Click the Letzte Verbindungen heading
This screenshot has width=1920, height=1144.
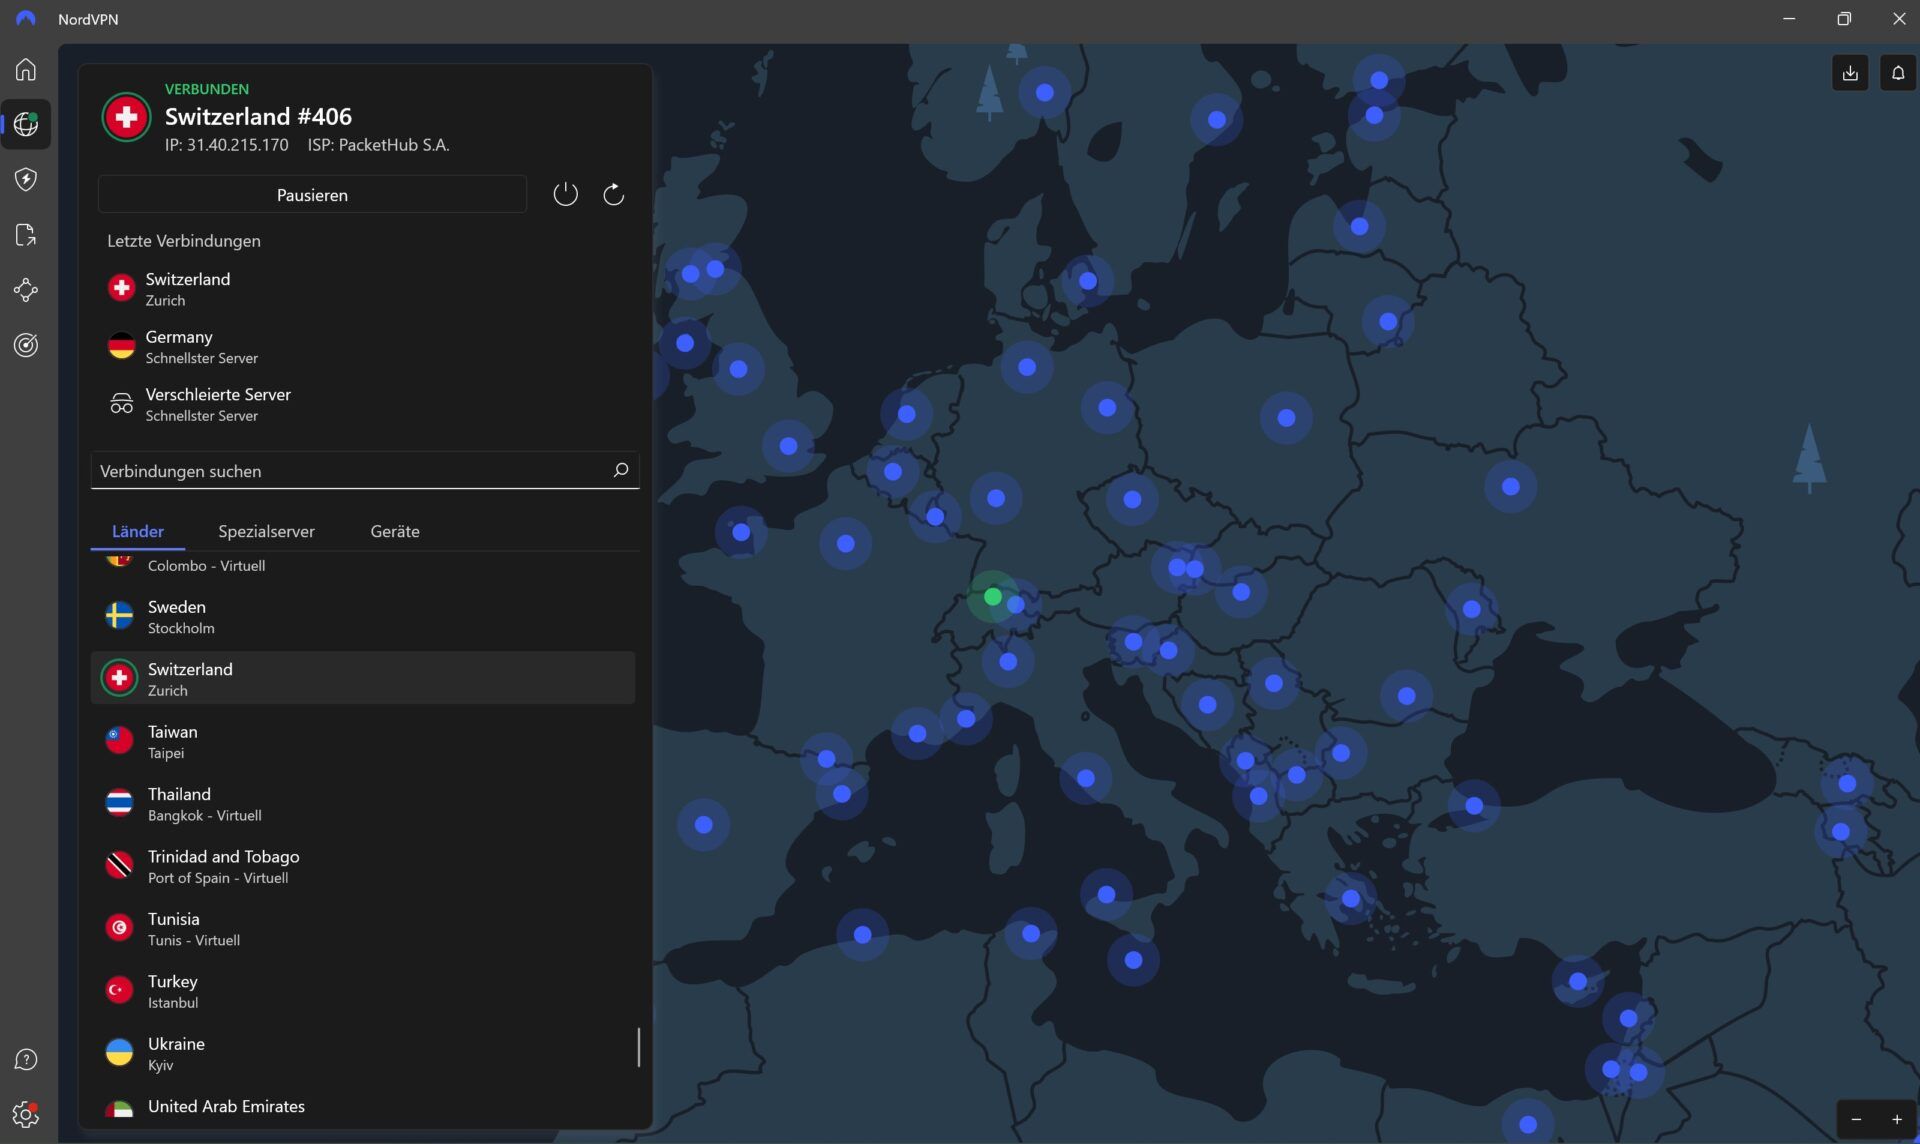tap(184, 241)
